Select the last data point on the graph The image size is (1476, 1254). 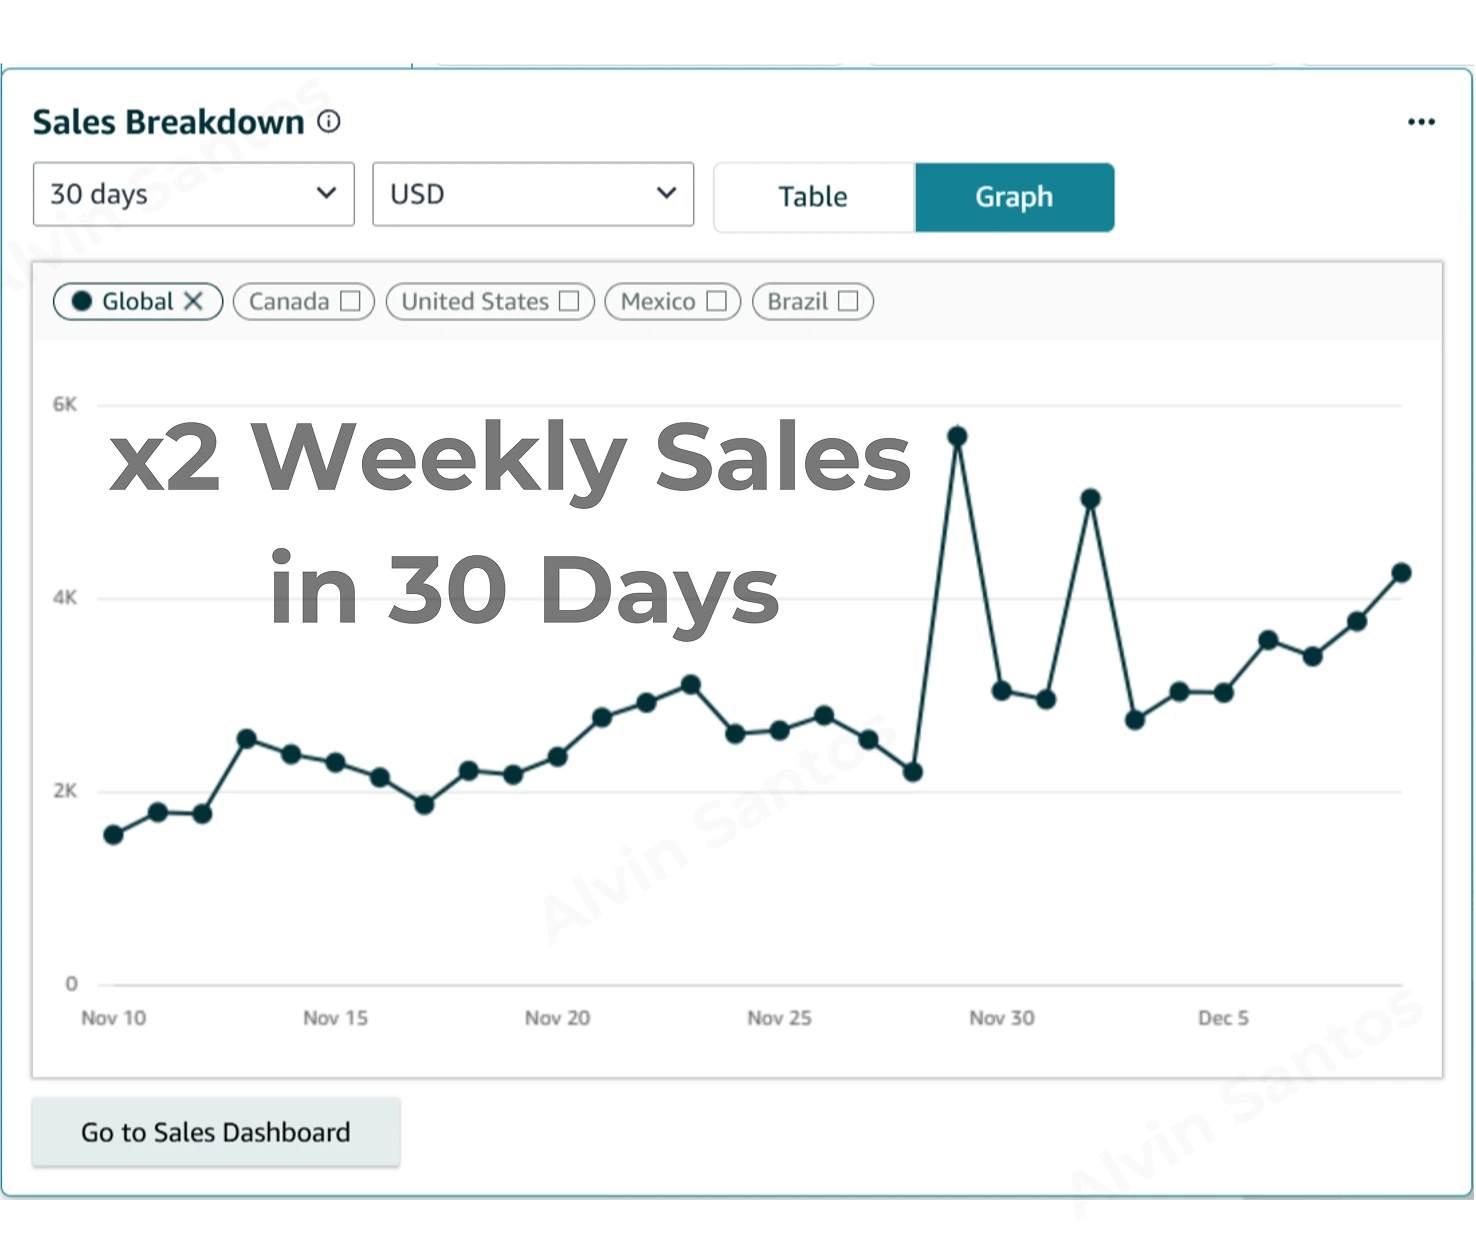click(1401, 573)
